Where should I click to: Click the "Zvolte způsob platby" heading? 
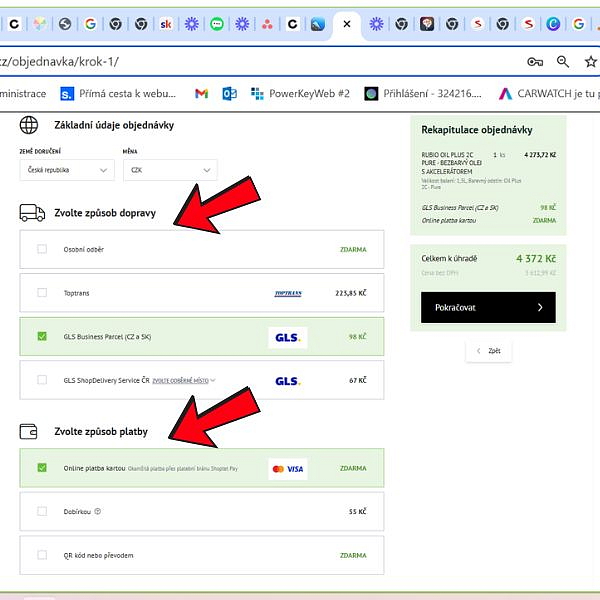point(101,431)
